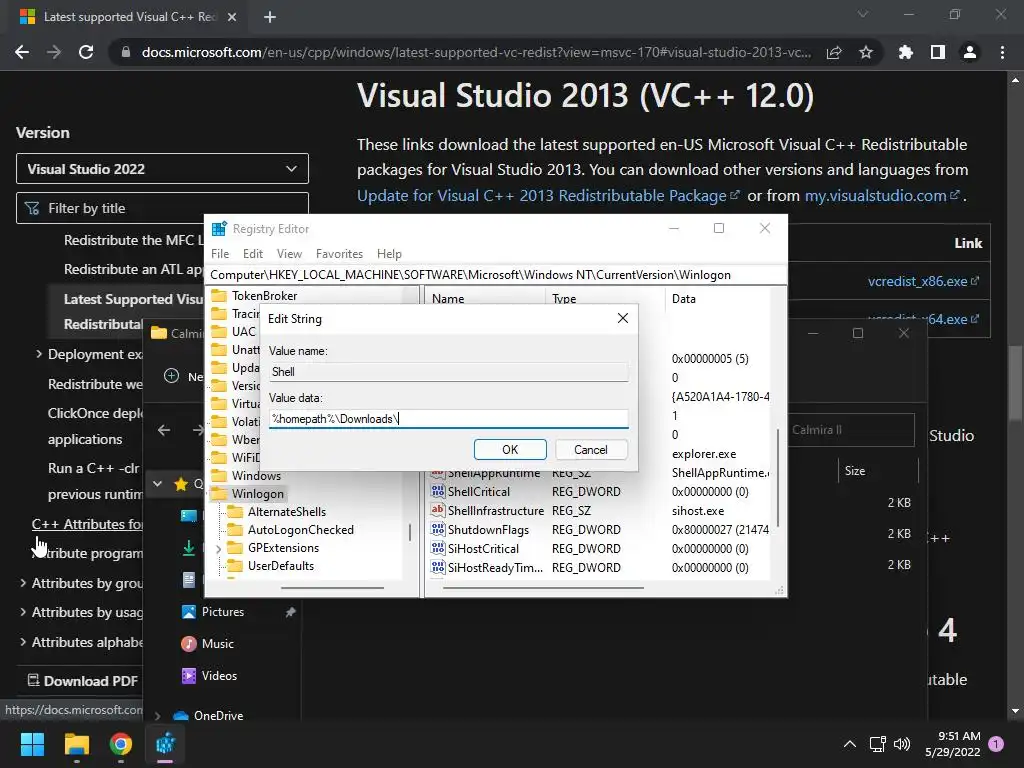Expand Attributes by usage in docs sidebar
This screenshot has width=1024, height=768.
[x=23, y=612]
